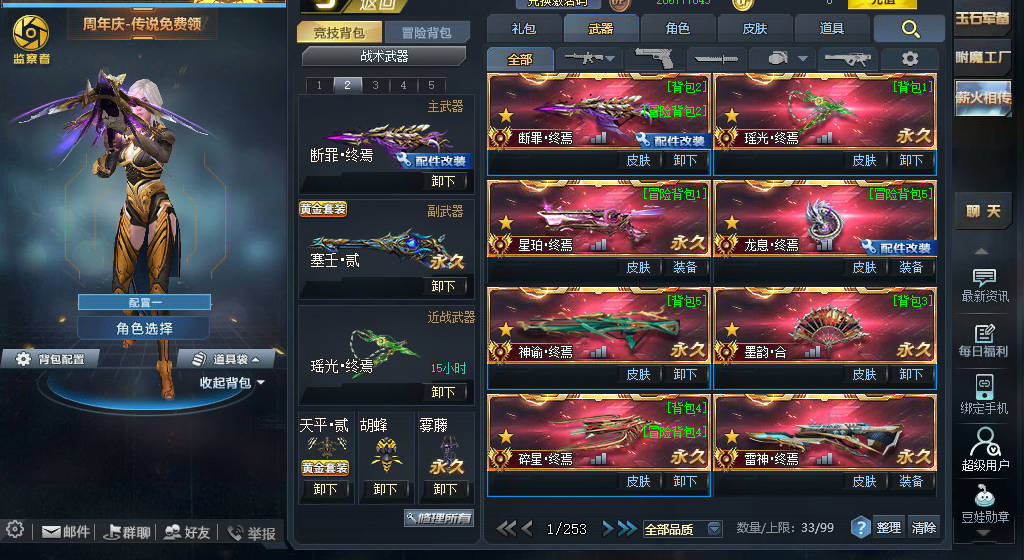Filter weapons by knife icon
This screenshot has height=560, width=1024.
pos(716,59)
